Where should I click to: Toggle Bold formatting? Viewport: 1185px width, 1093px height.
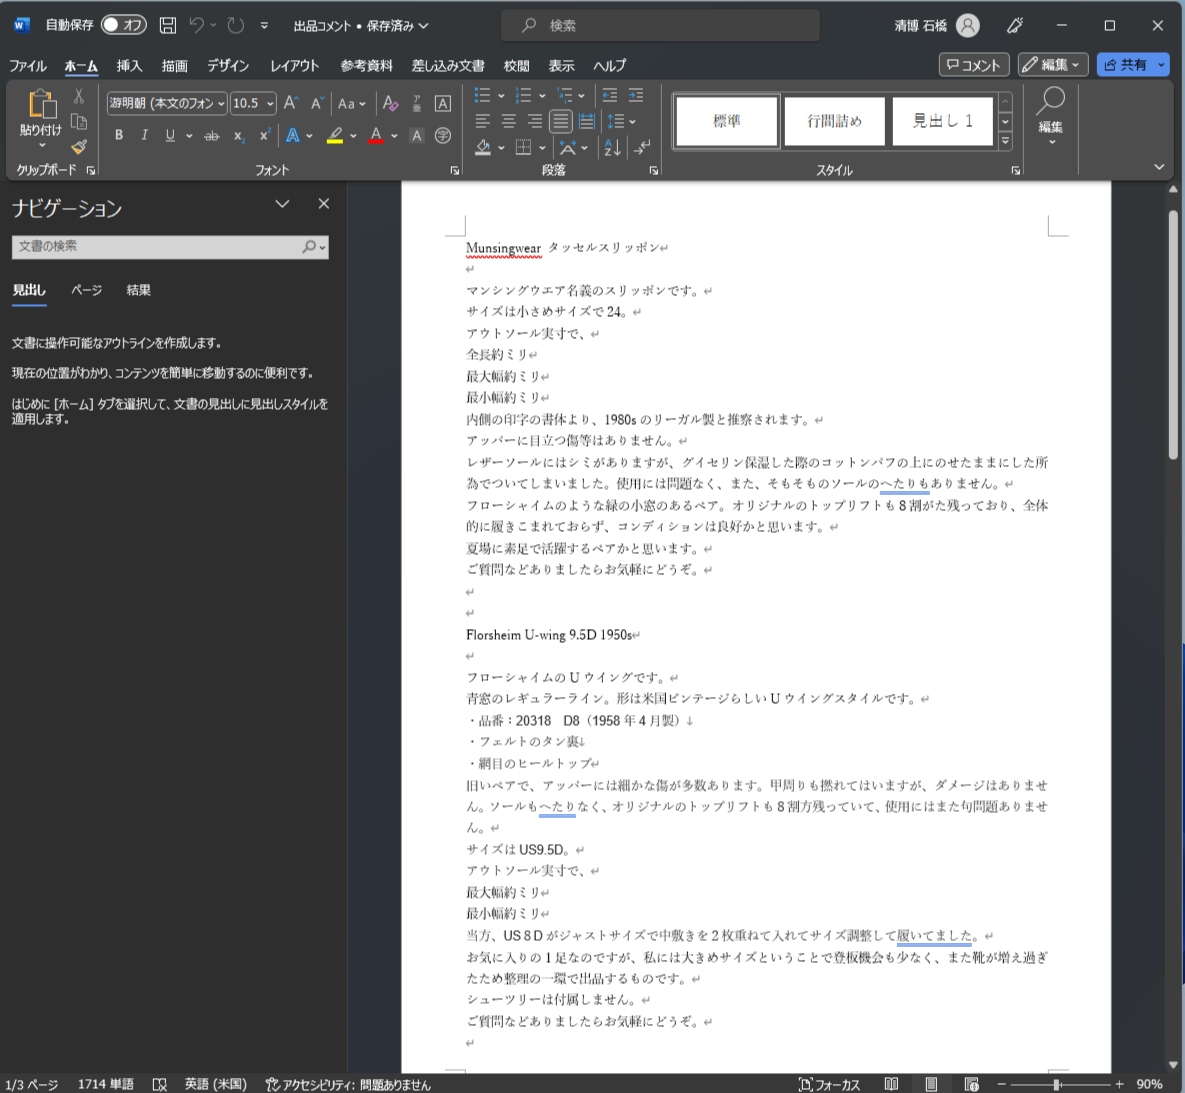pos(119,135)
